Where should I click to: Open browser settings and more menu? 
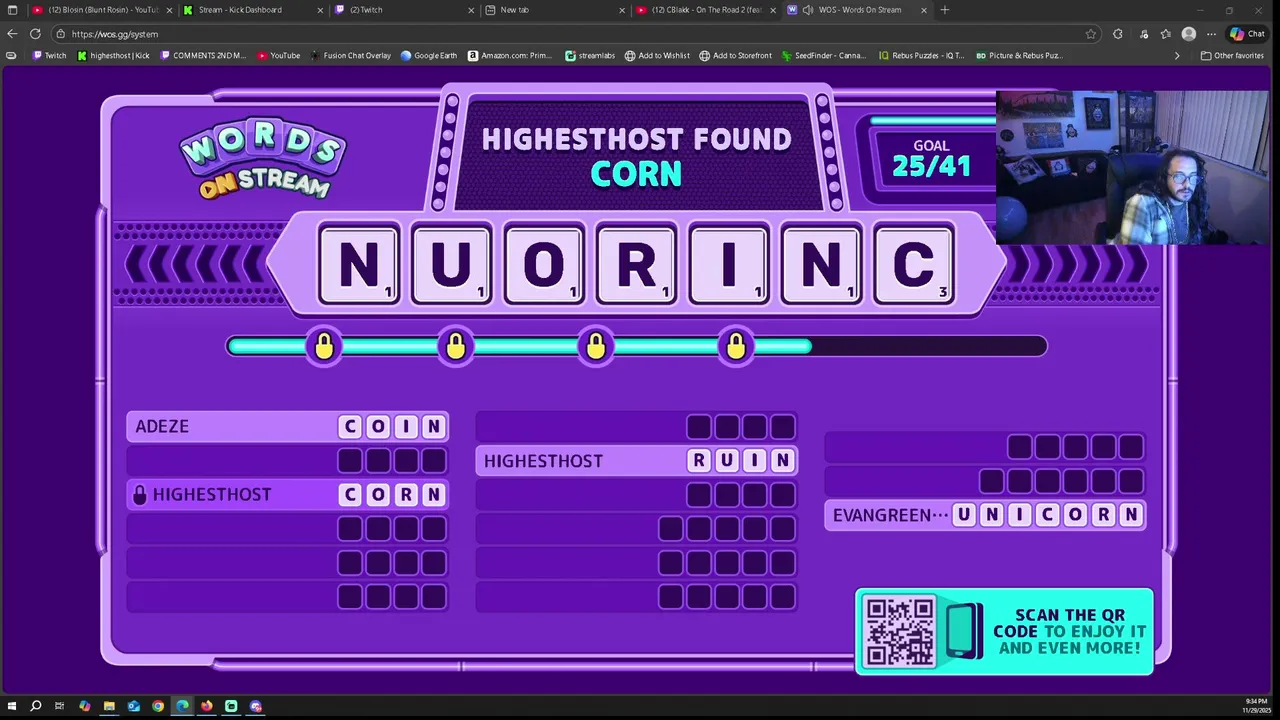(1211, 34)
